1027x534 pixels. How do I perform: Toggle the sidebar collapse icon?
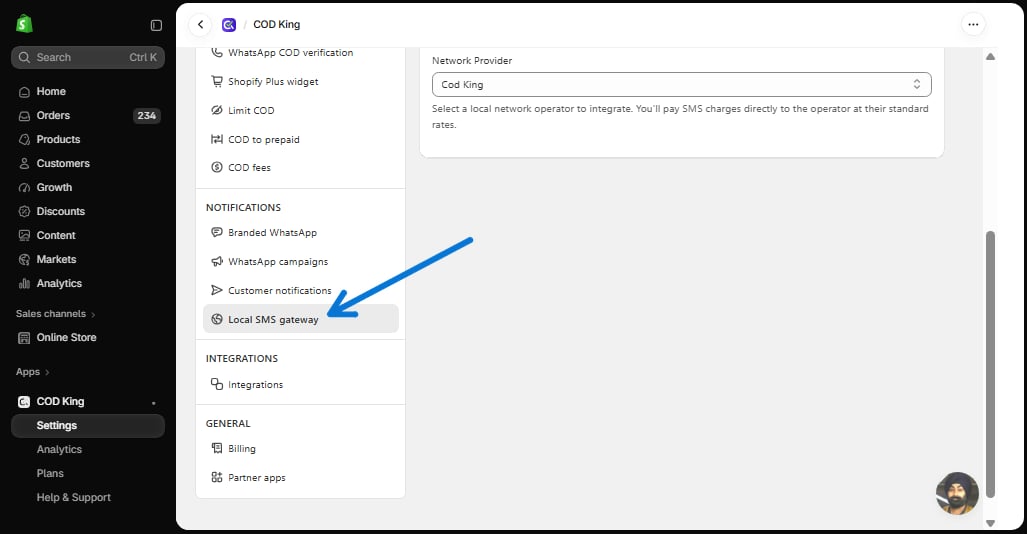point(156,25)
